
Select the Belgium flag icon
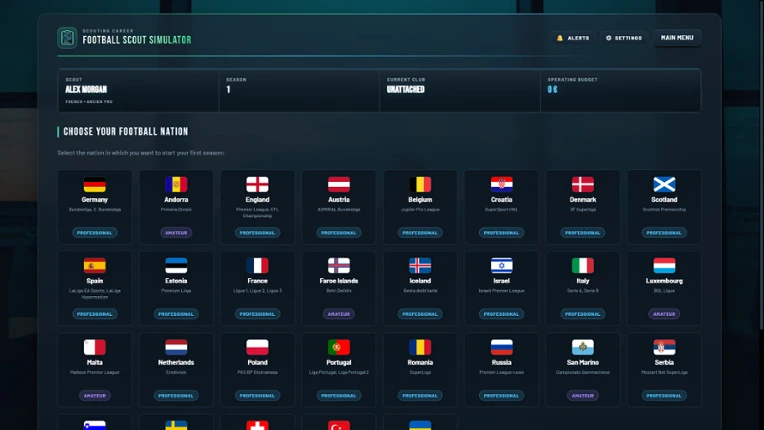pos(420,185)
